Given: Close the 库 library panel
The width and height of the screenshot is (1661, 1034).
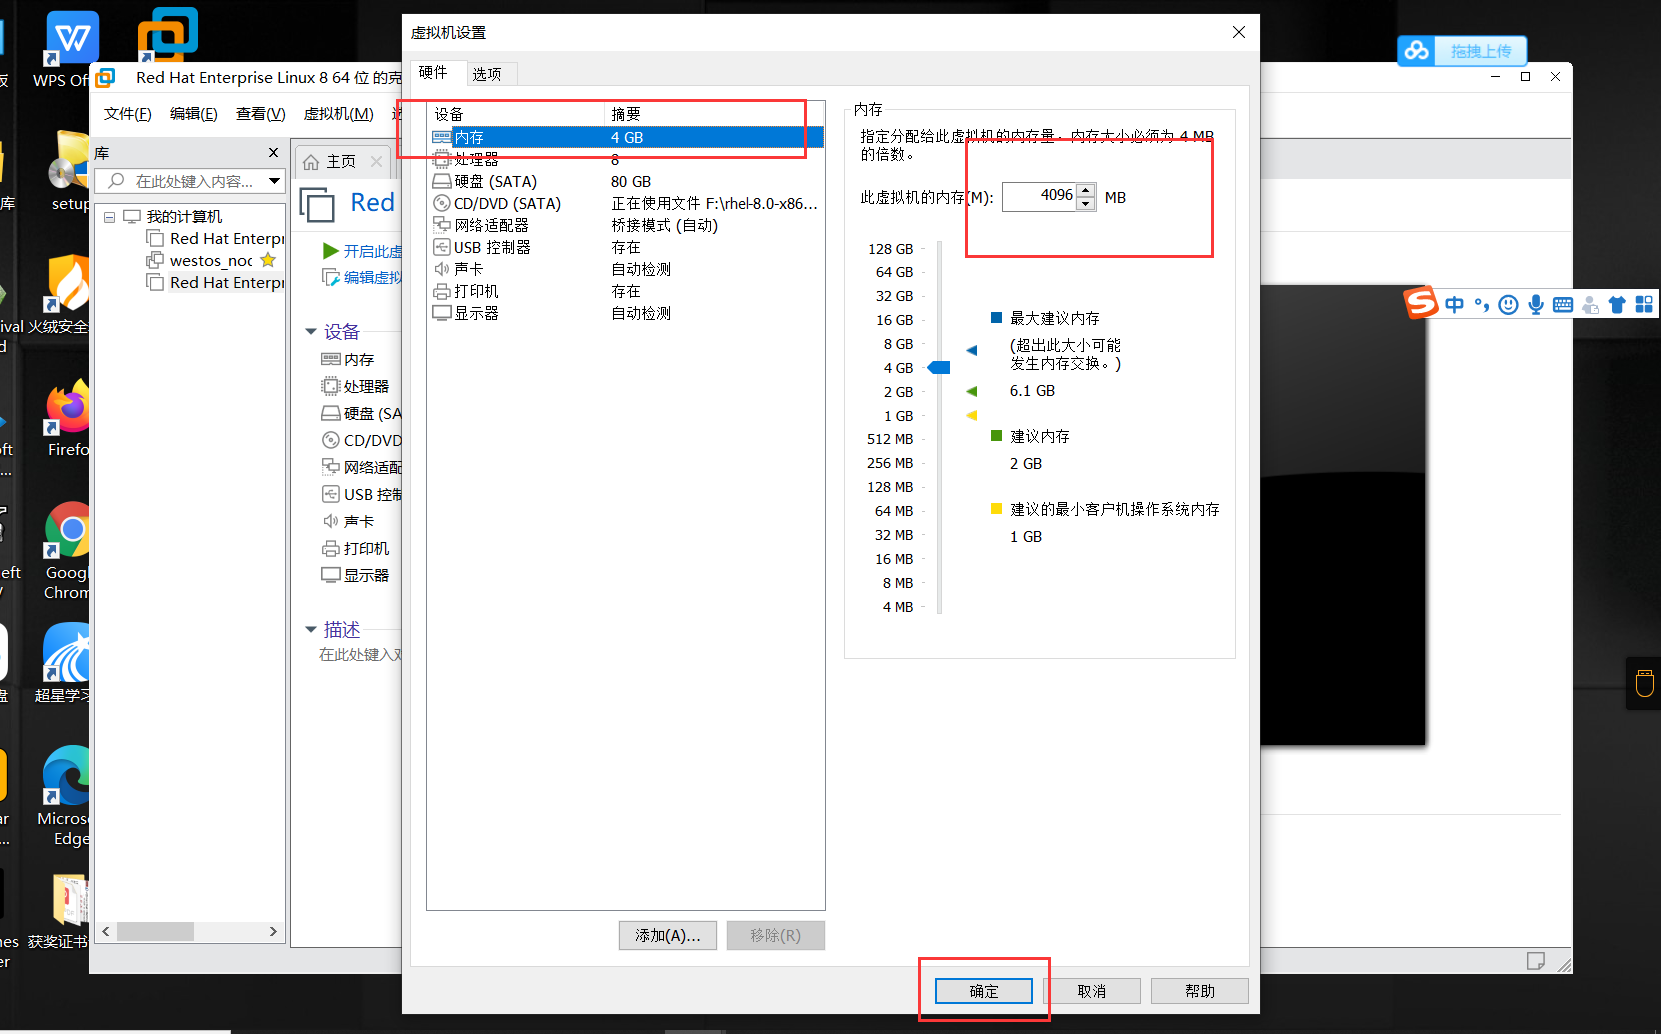Looking at the screenshot, I should pyautogui.click(x=273, y=152).
